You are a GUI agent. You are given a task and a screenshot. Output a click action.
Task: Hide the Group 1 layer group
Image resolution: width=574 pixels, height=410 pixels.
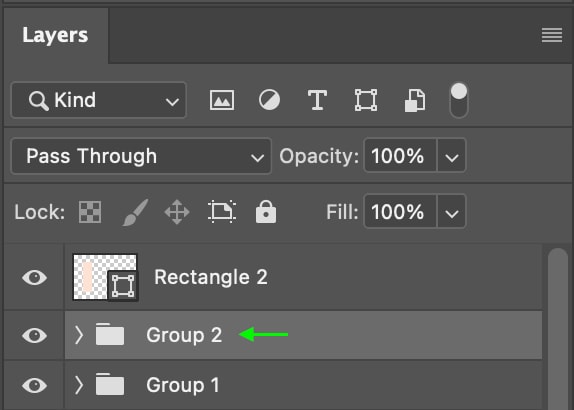[34, 385]
